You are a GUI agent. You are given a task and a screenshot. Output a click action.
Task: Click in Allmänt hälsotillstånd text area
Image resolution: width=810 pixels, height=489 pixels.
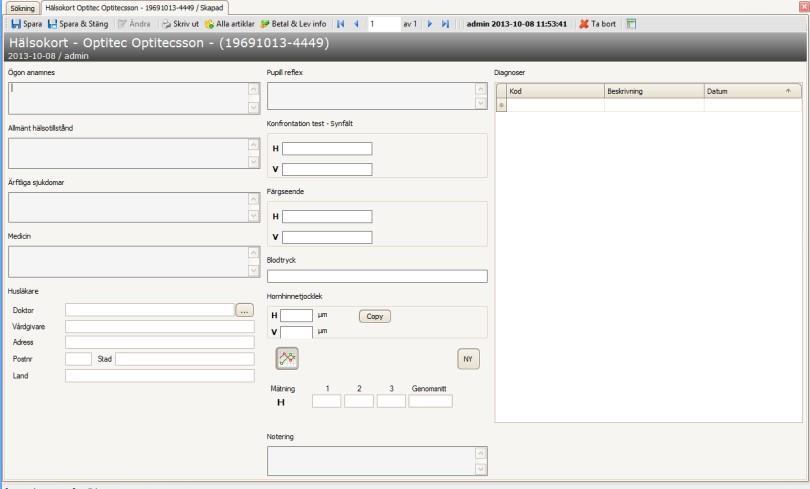pyautogui.click(x=129, y=153)
